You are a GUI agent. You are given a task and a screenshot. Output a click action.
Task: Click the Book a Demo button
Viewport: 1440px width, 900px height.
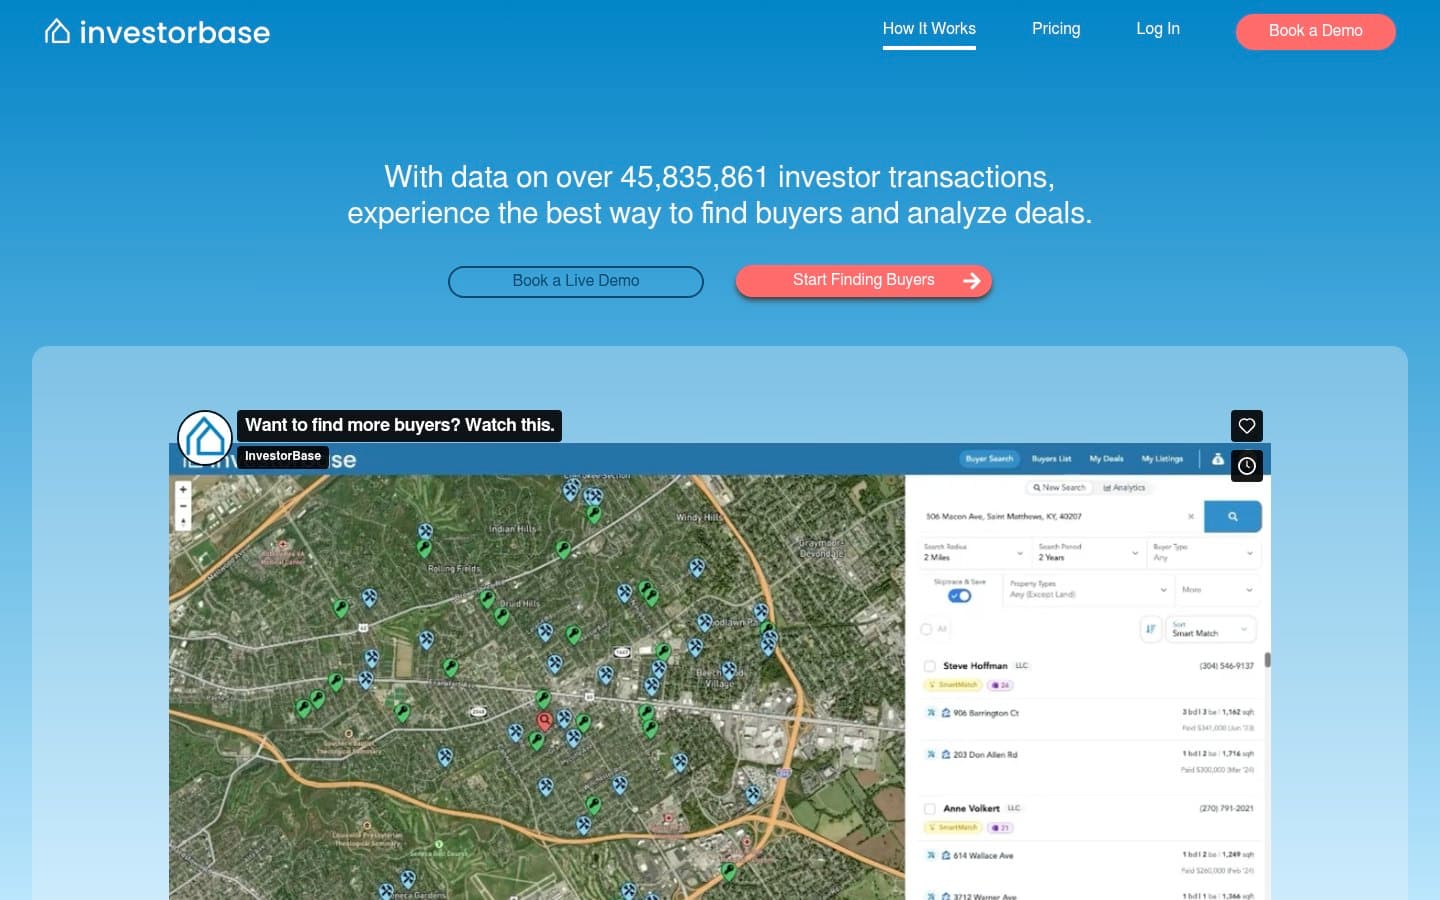pyautogui.click(x=1316, y=31)
